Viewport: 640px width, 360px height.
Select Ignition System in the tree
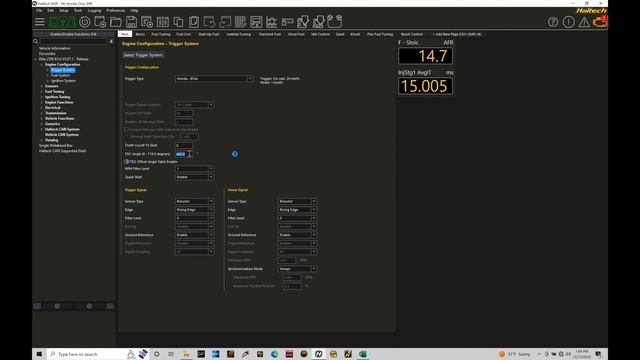click(63, 81)
